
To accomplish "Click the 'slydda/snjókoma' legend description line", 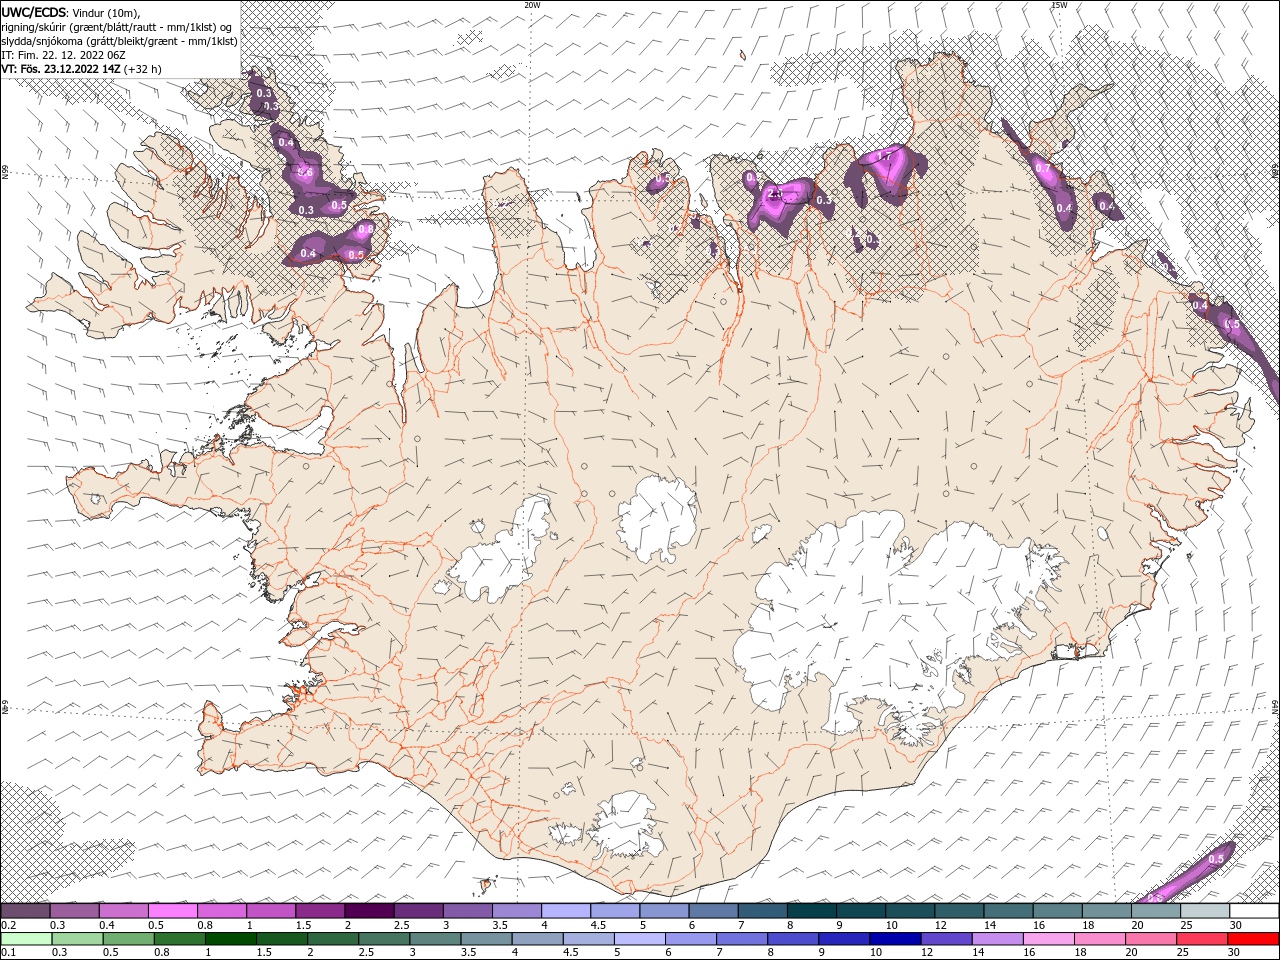I will (119, 41).
